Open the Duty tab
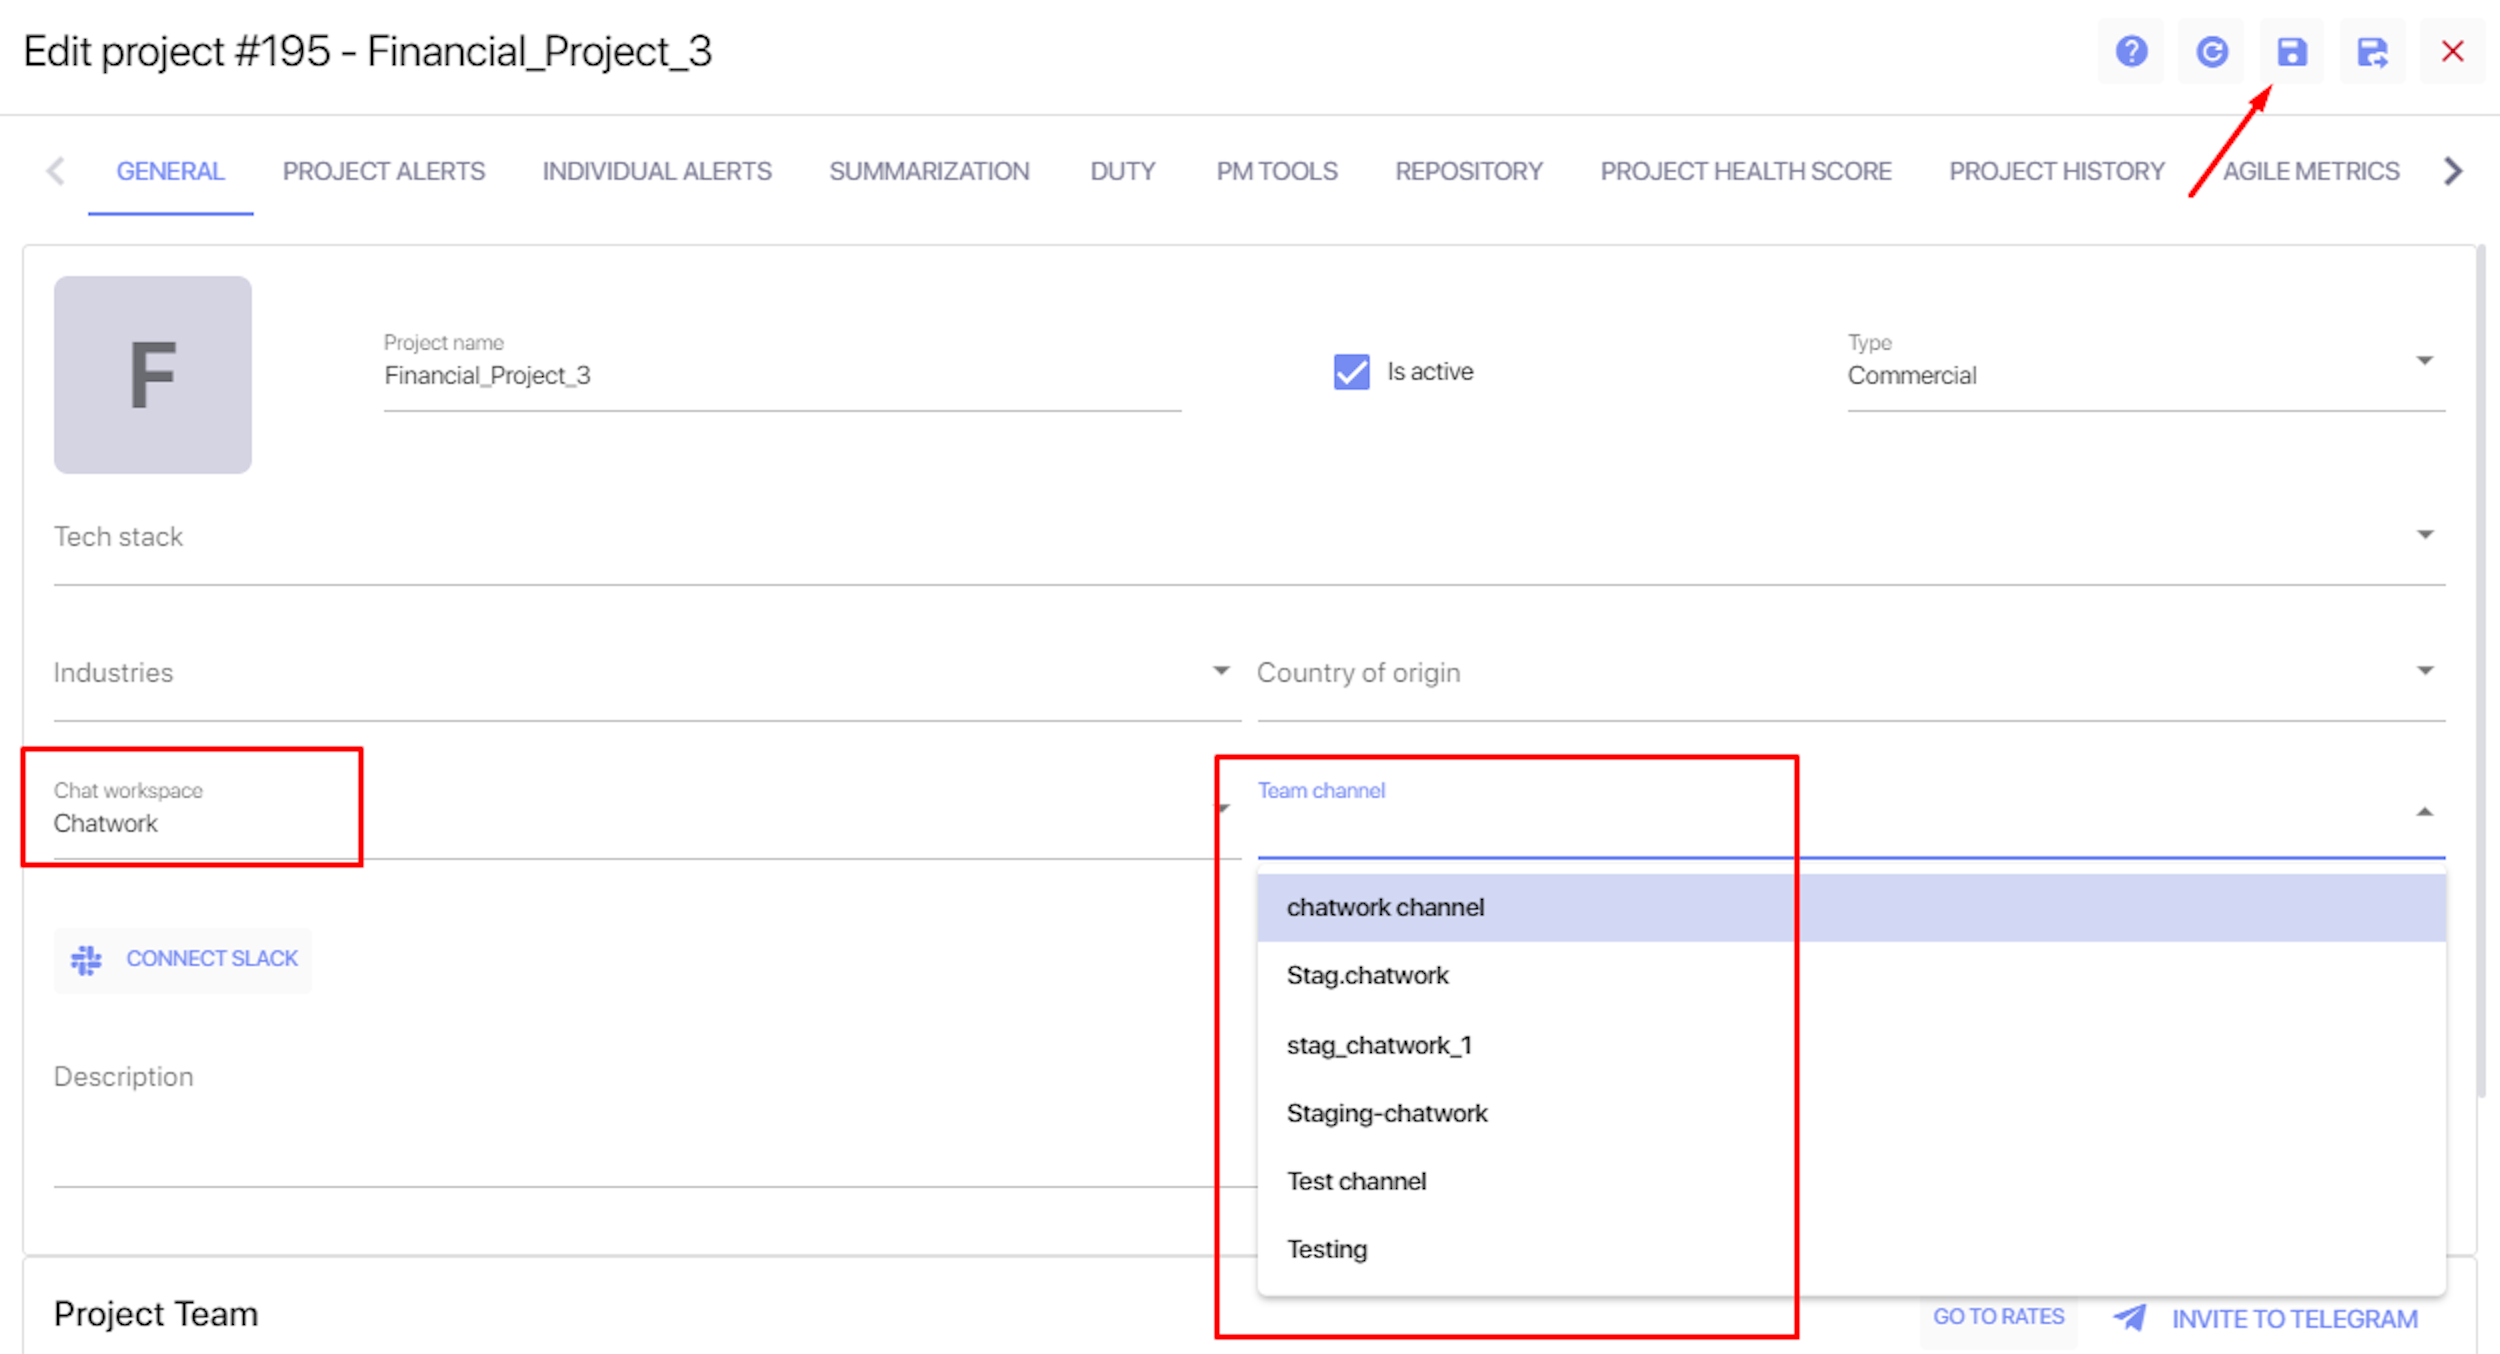The image size is (2500, 1354). coord(1122,171)
